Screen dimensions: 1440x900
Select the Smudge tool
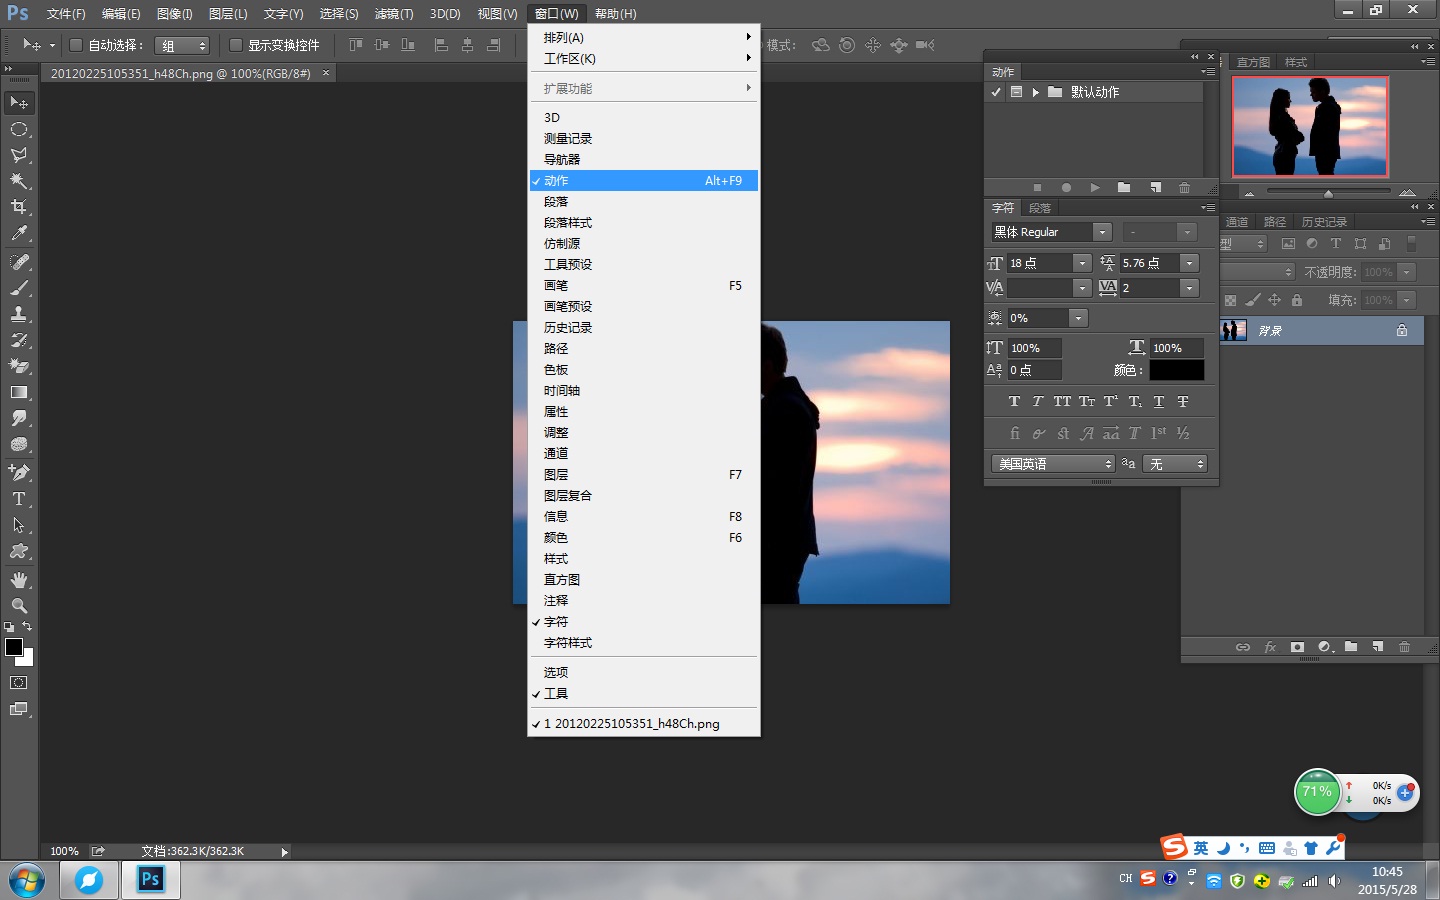[x=18, y=418]
